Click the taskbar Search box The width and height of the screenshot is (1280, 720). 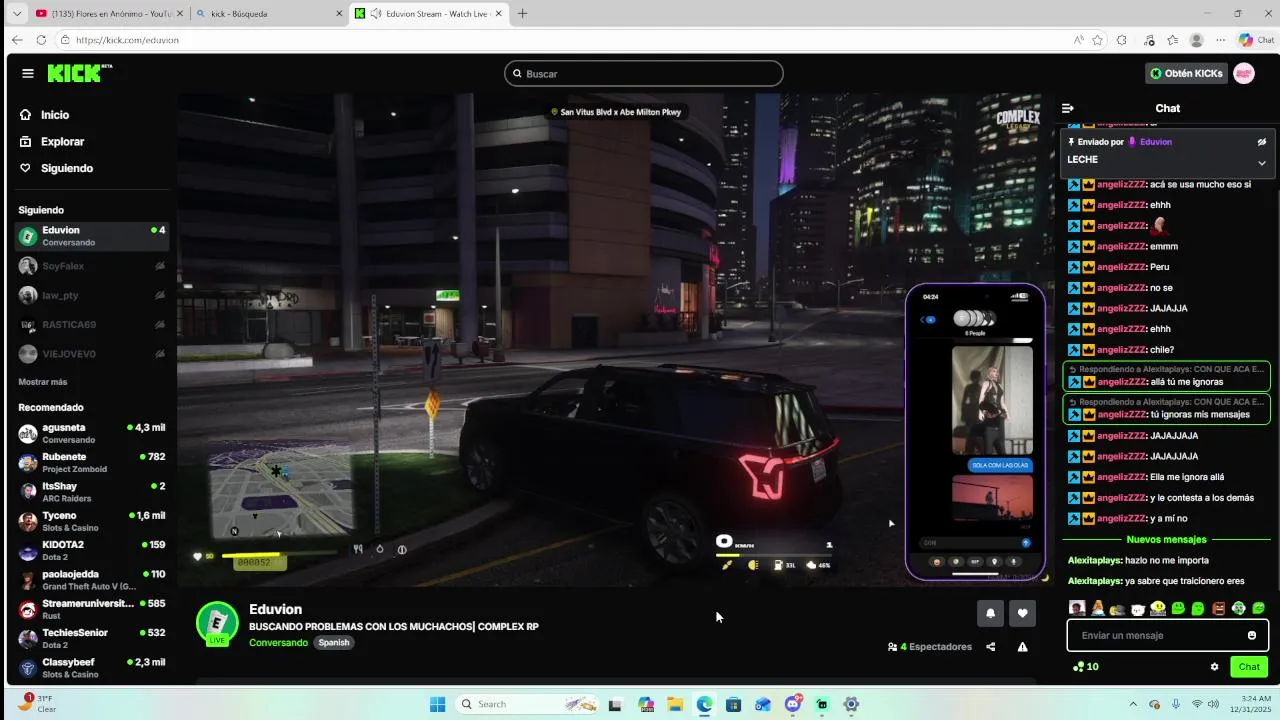[525, 704]
